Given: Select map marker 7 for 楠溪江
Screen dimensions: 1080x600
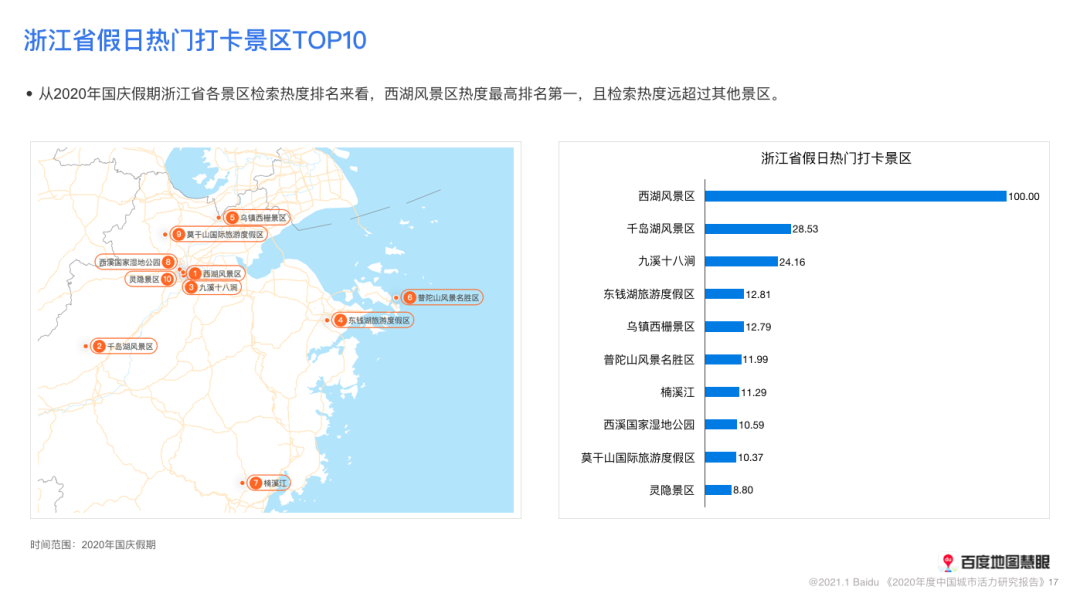Looking at the screenshot, I should pyautogui.click(x=256, y=483).
